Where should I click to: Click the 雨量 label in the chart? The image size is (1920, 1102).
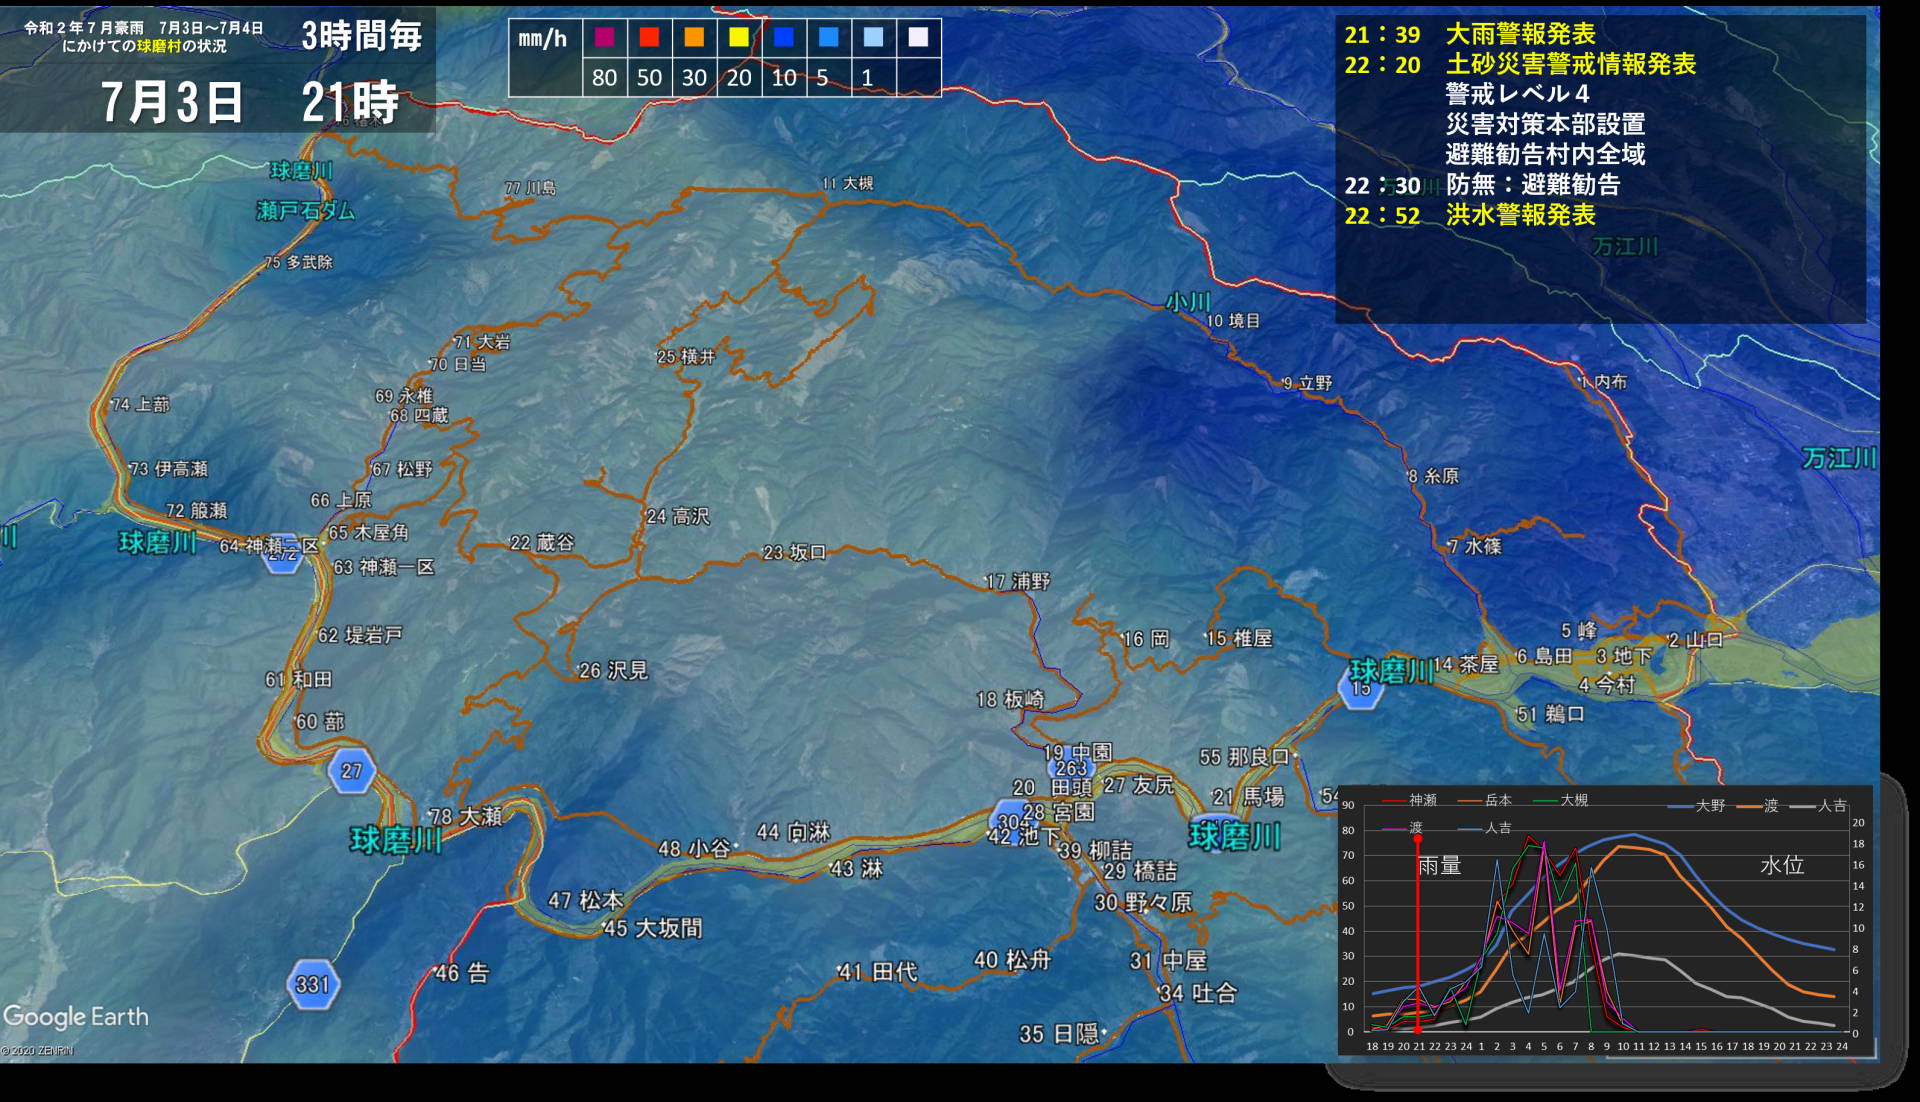tap(1439, 866)
